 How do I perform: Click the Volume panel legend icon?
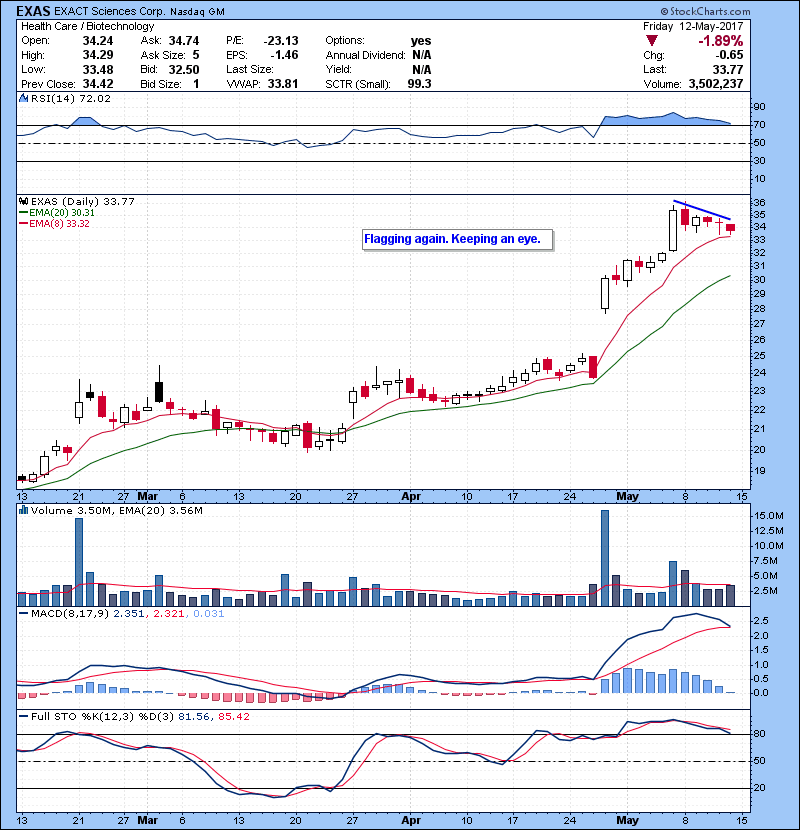tap(24, 511)
